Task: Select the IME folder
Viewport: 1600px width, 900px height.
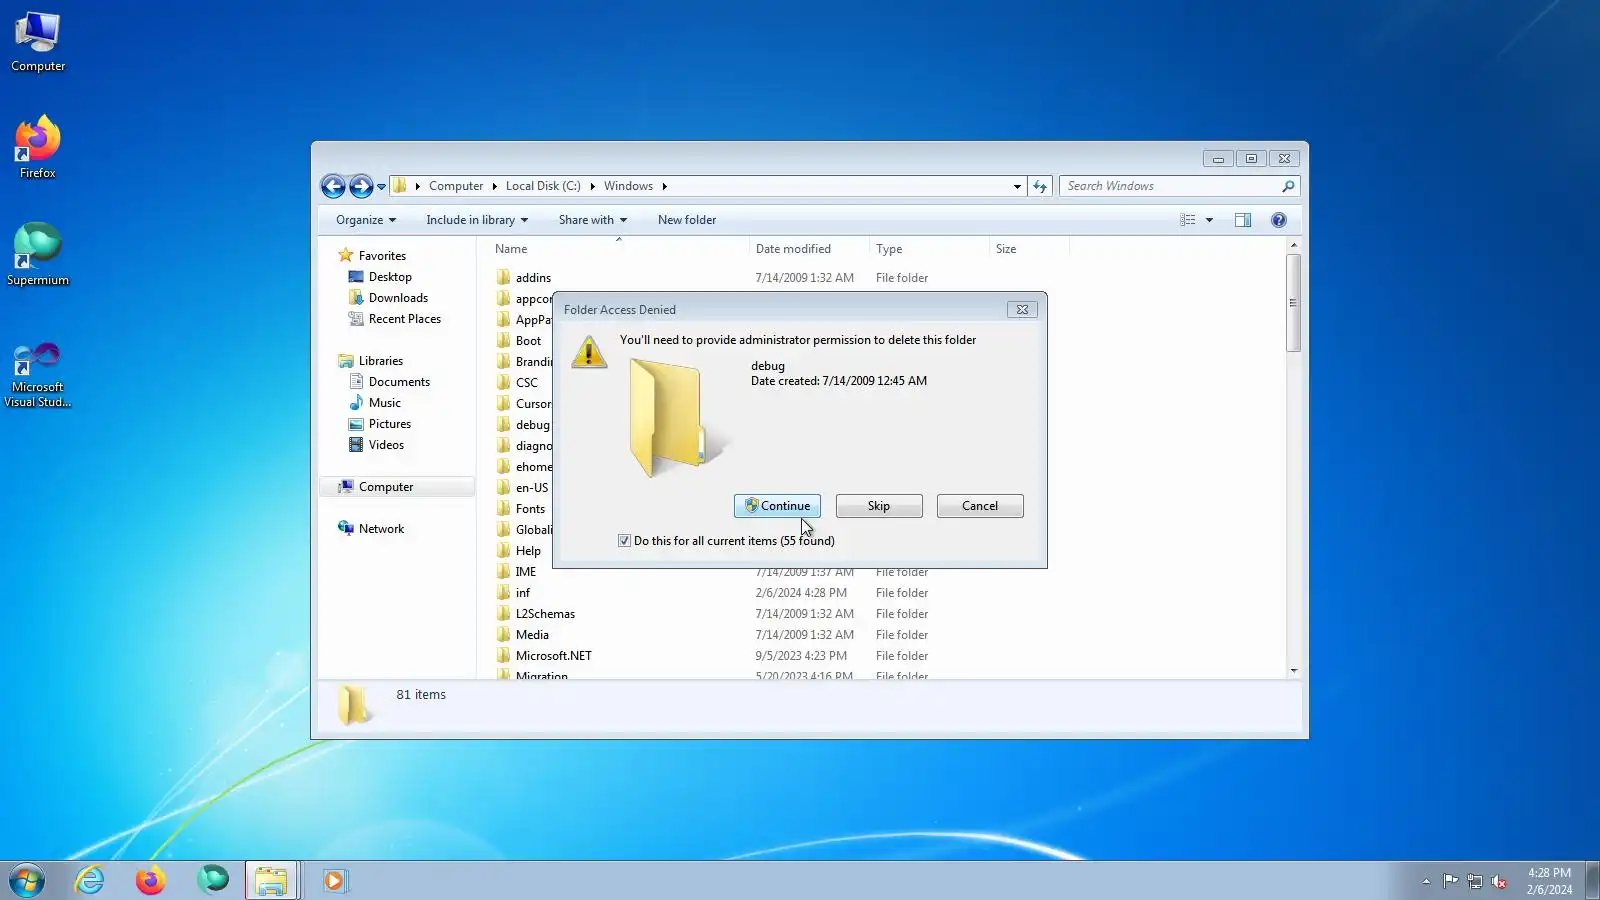Action: point(526,572)
